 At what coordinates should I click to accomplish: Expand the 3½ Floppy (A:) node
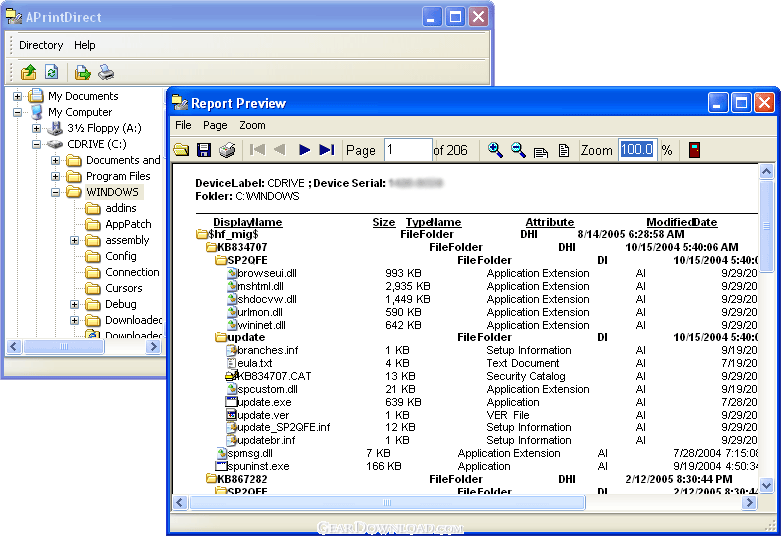pyautogui.click(x=36, y=128)
